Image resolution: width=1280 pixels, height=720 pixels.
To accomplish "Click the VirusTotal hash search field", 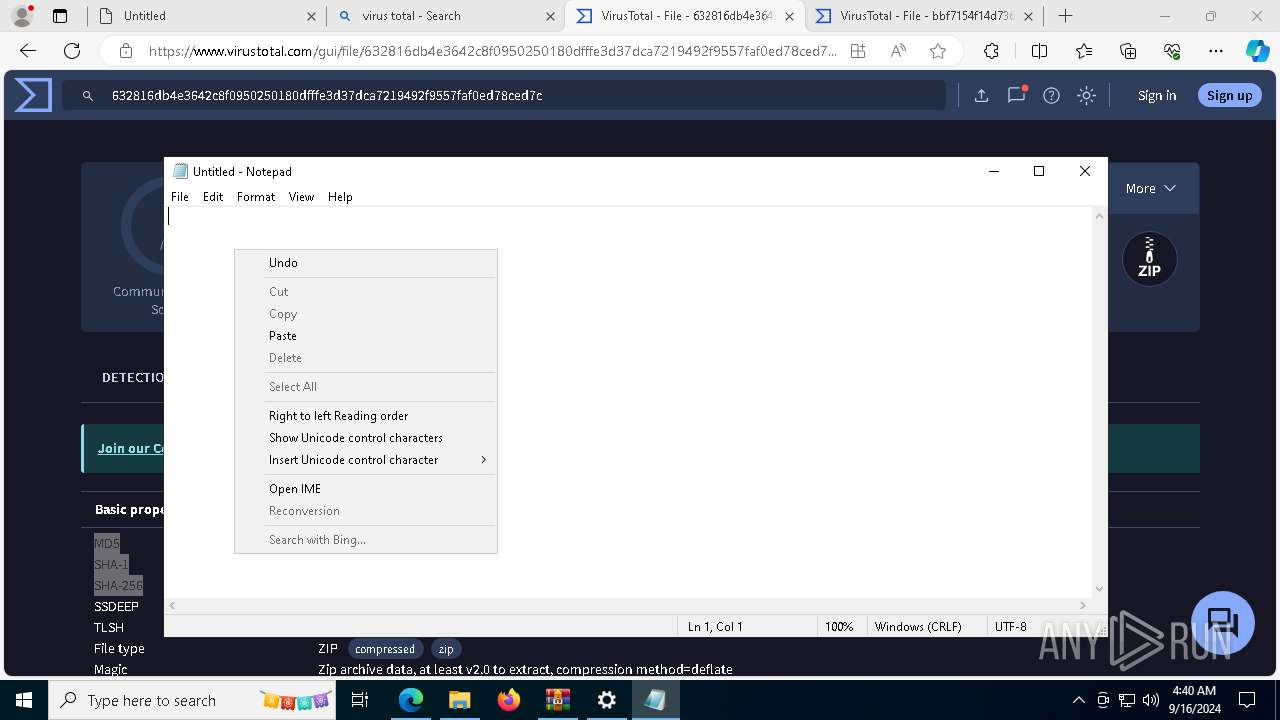I will point(503,95).
